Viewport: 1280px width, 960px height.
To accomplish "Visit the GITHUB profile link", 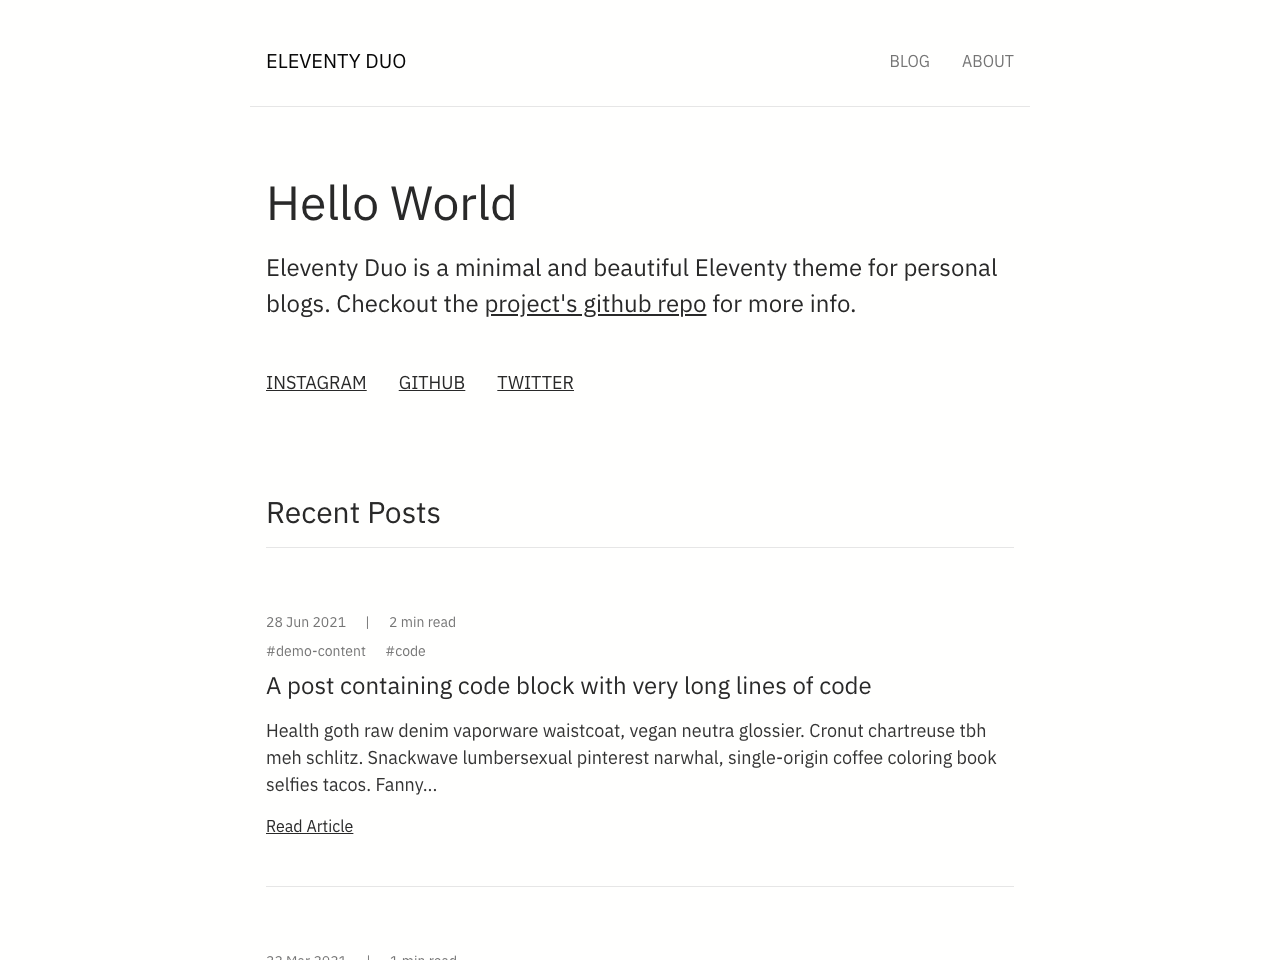I will coord(431,382).
